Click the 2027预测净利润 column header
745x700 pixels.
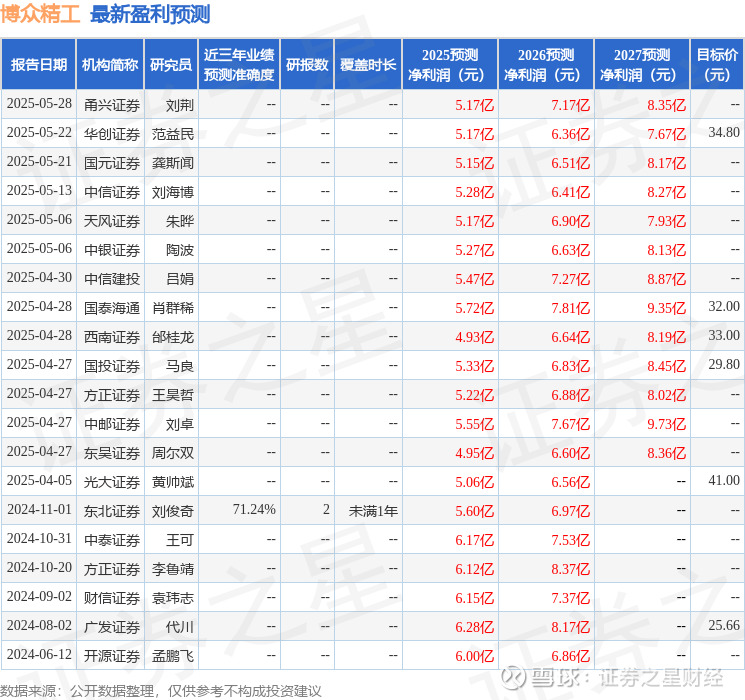tap(642, 65)
